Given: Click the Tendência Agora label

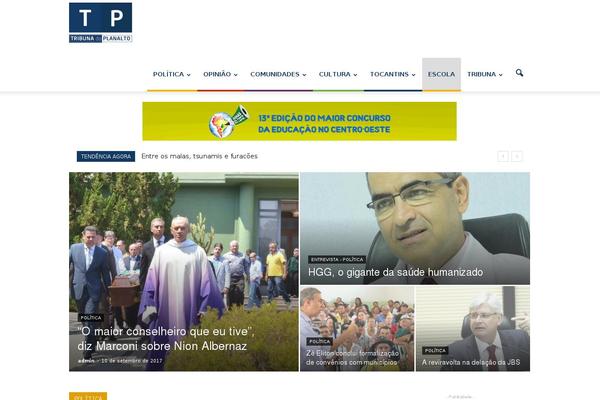Looking at the screenshot, I should [106, 156].
